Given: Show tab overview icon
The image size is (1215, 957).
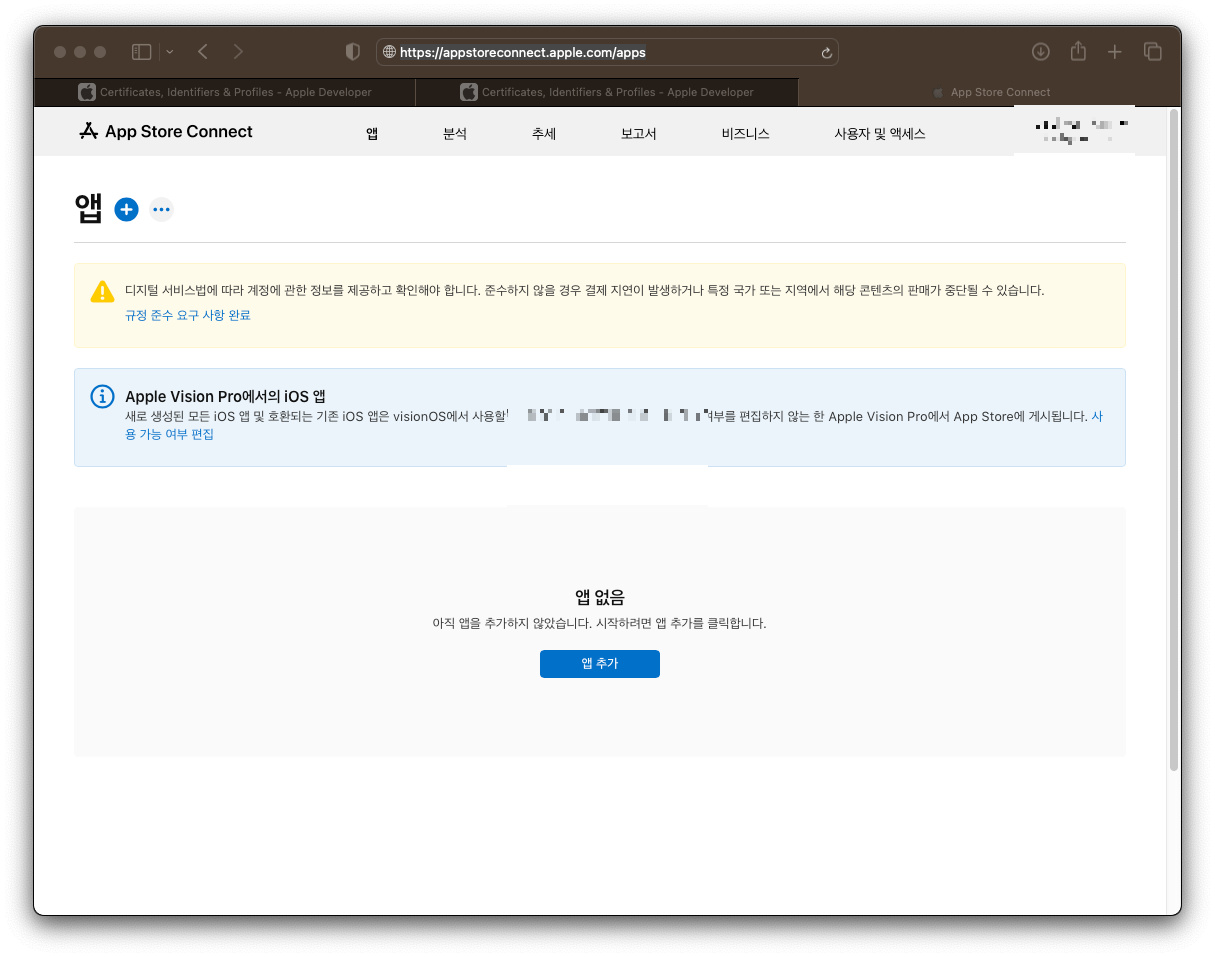Looking at the screenshot, I should pyautogui.click(x=1153, y=51).
